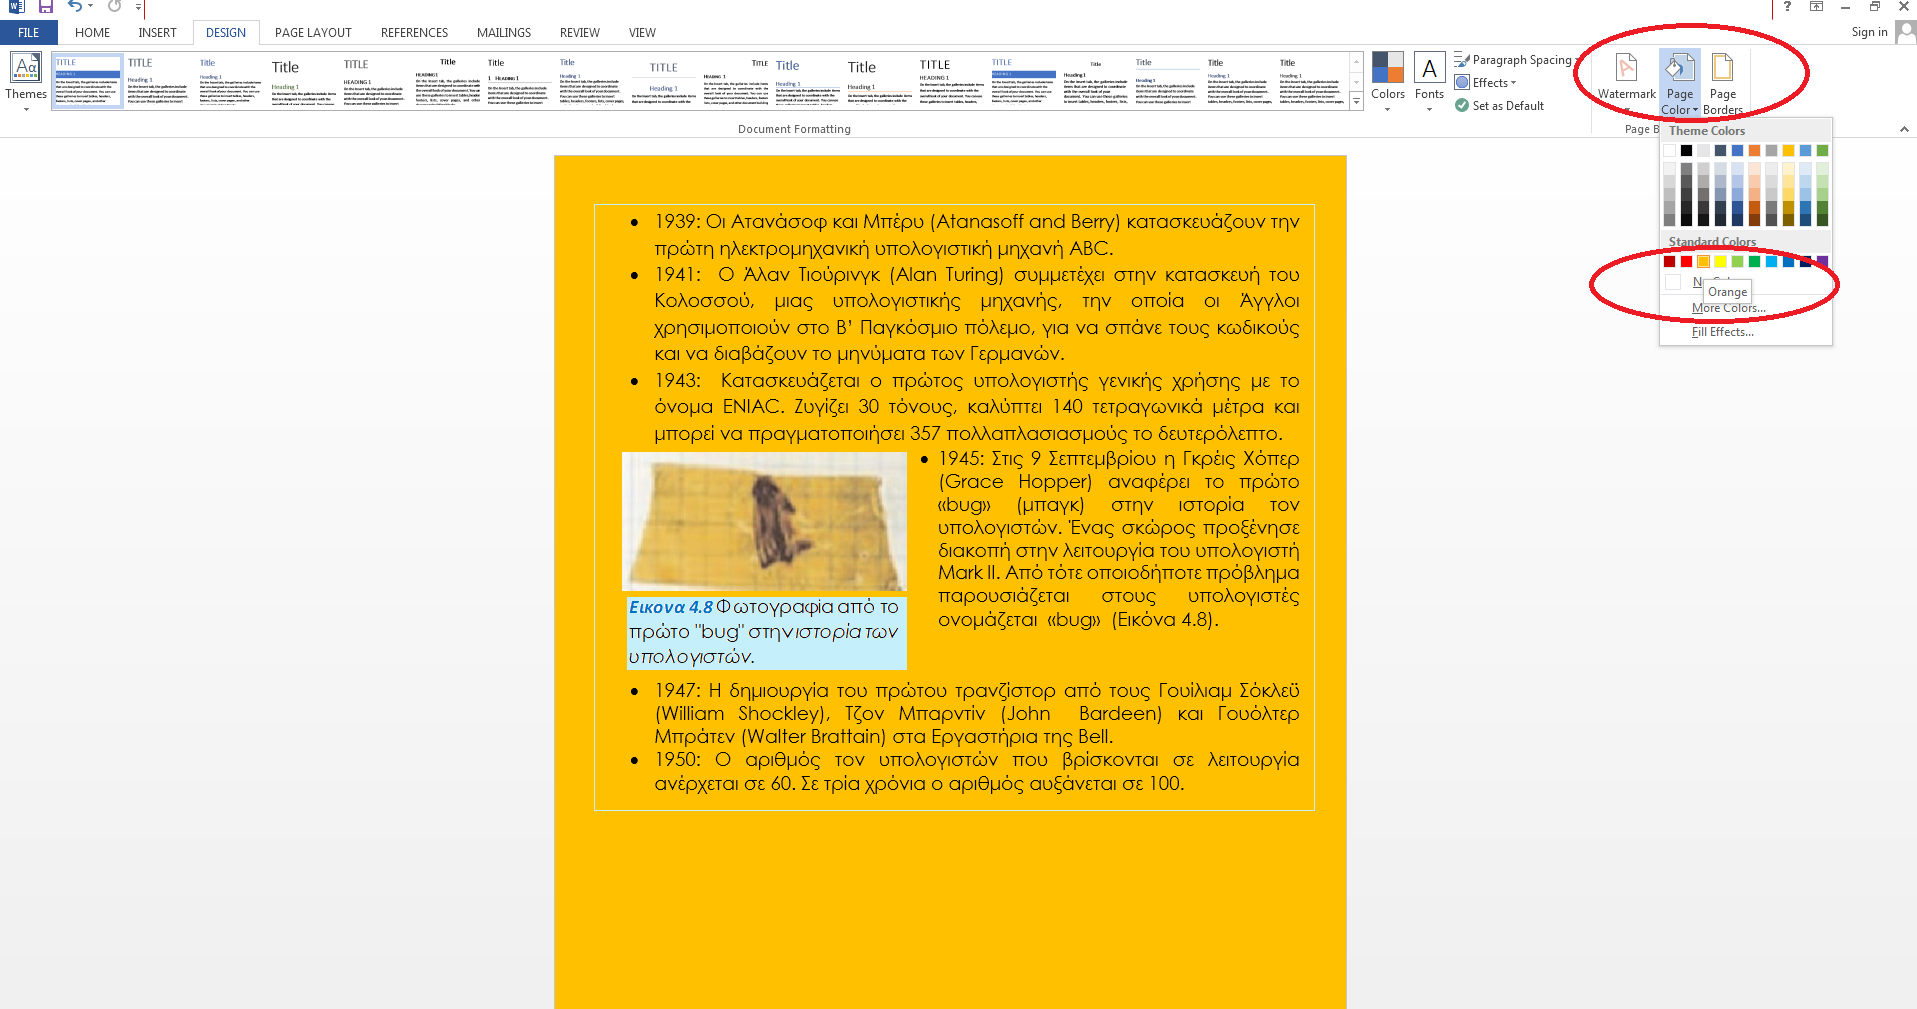Select the first document formatting style thumbnail
Image resolution: width=1917 pixels, height=1009 pixels.
click(x=87, y=81)
